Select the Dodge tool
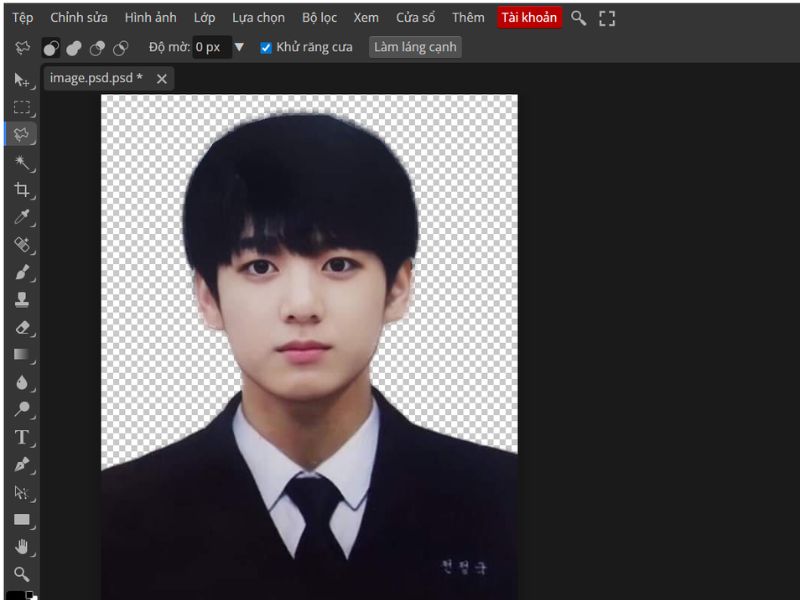Viewport: 800px width, 600px height. coord(21,409)
